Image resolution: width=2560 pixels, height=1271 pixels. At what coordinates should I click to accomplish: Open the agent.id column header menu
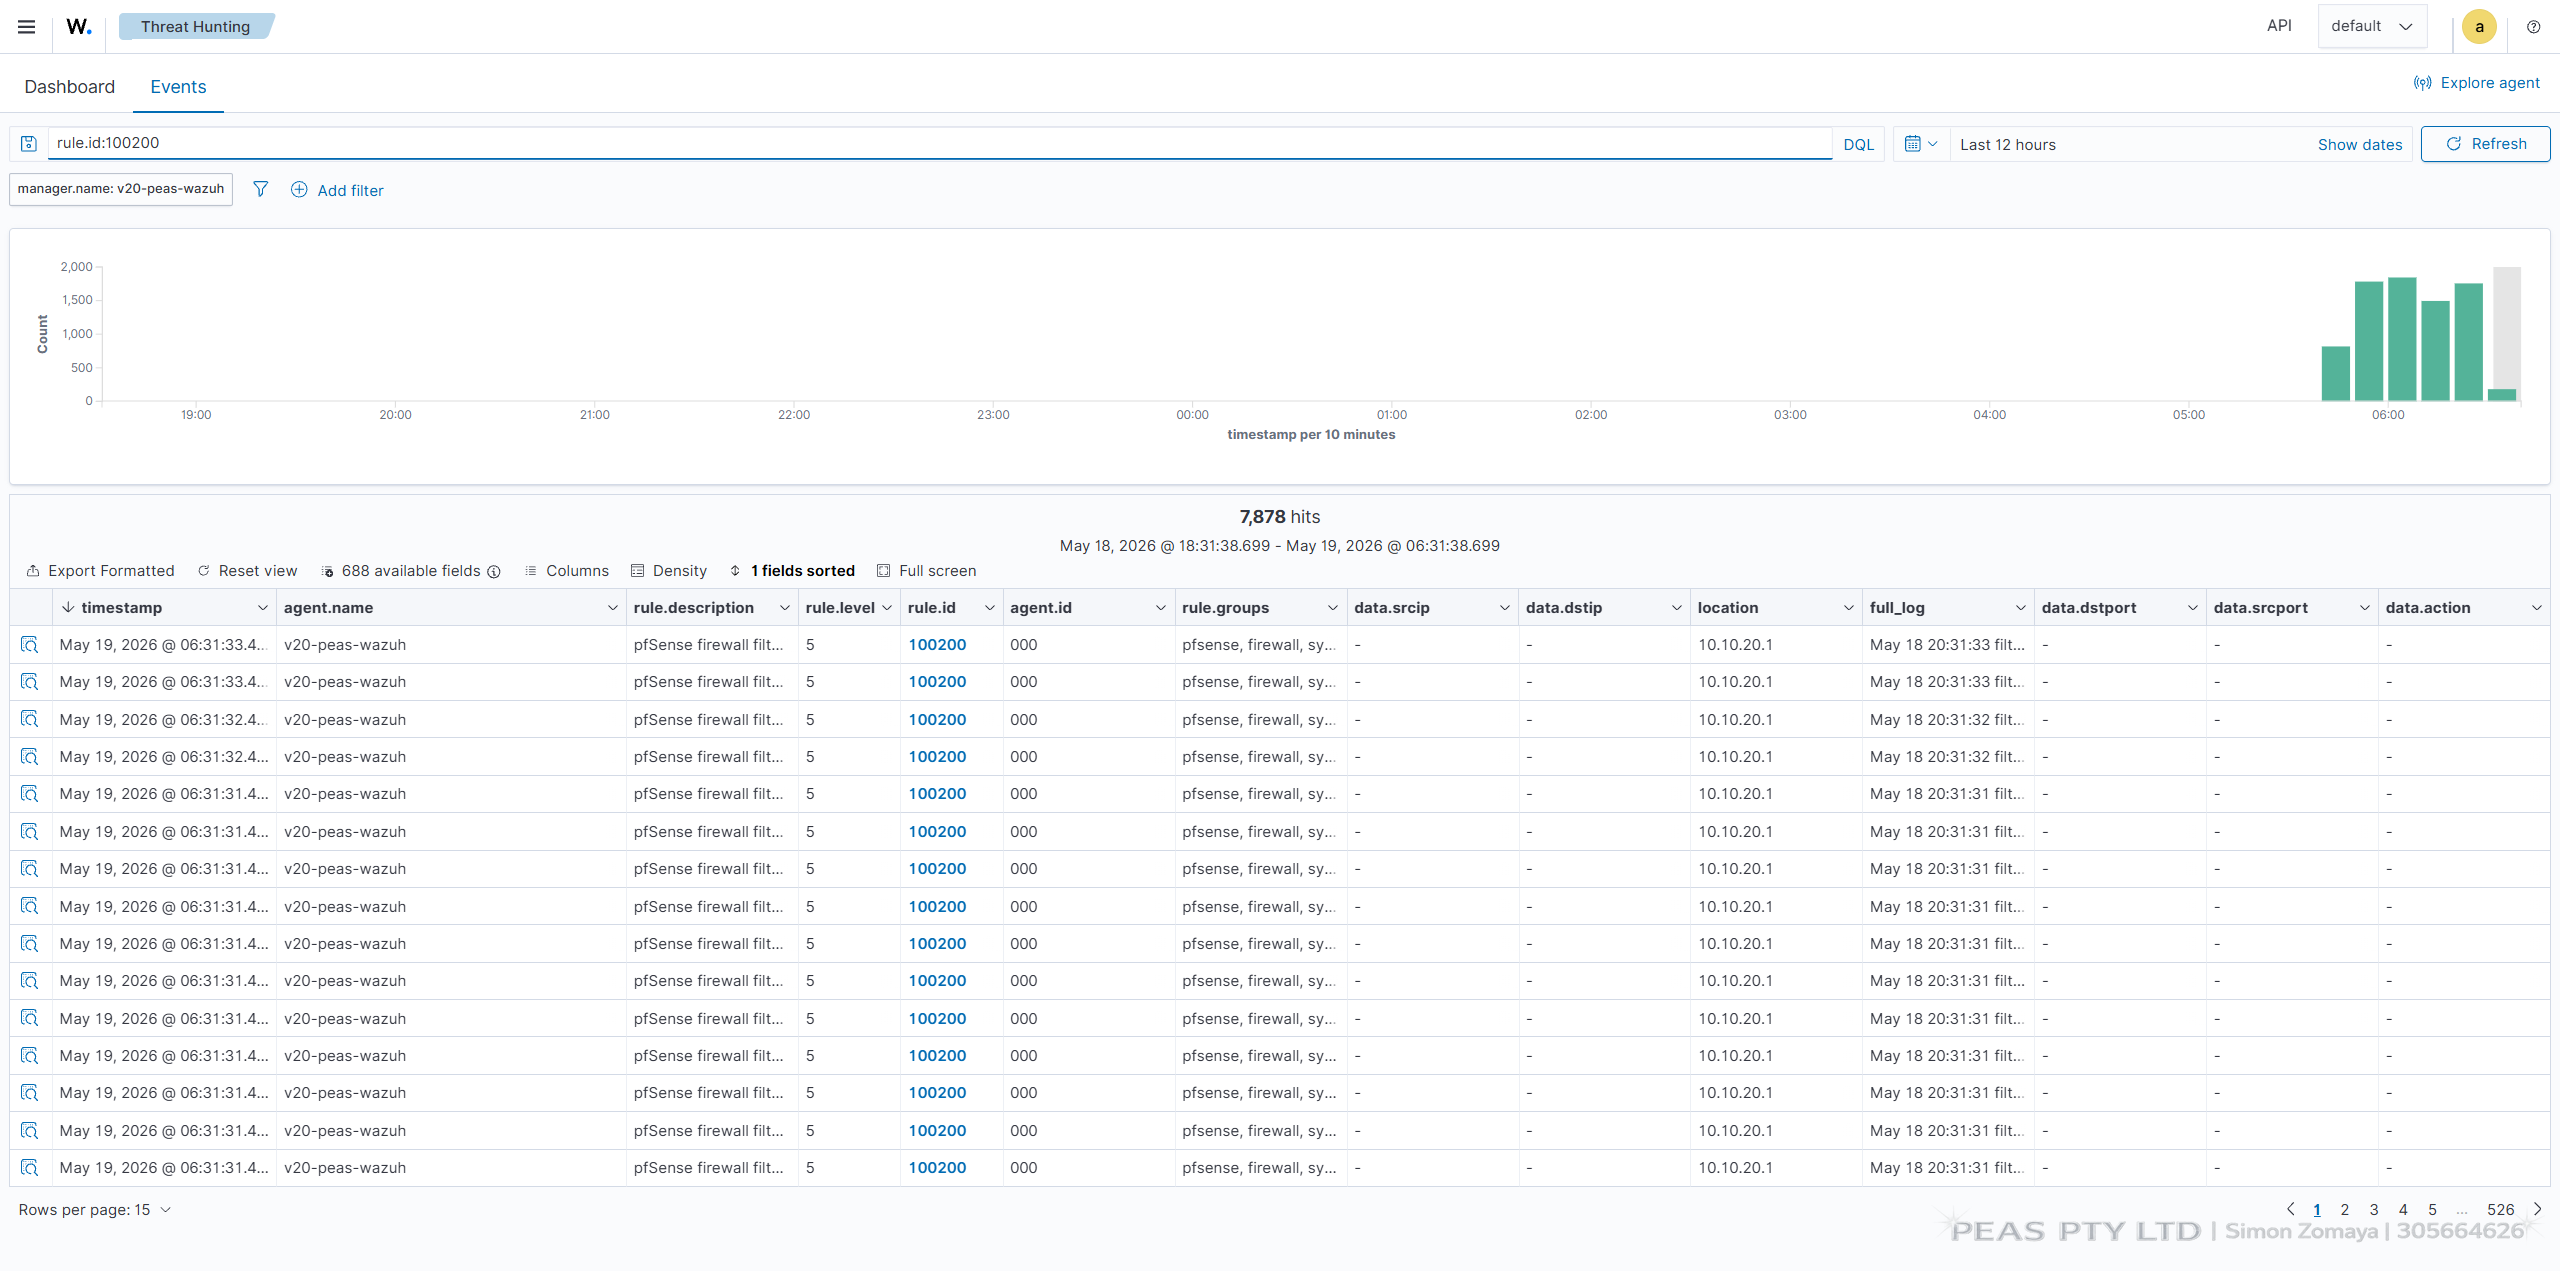coord(1161,608)
